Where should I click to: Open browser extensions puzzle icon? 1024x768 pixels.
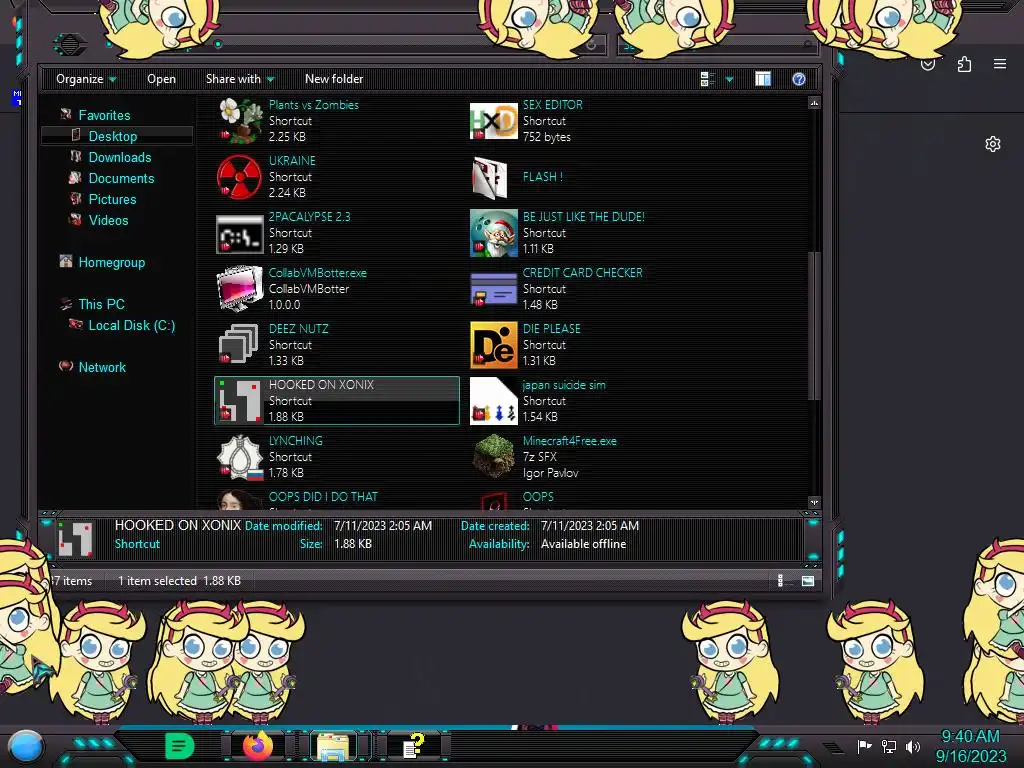pyautogui.click(x=965, y=64)
